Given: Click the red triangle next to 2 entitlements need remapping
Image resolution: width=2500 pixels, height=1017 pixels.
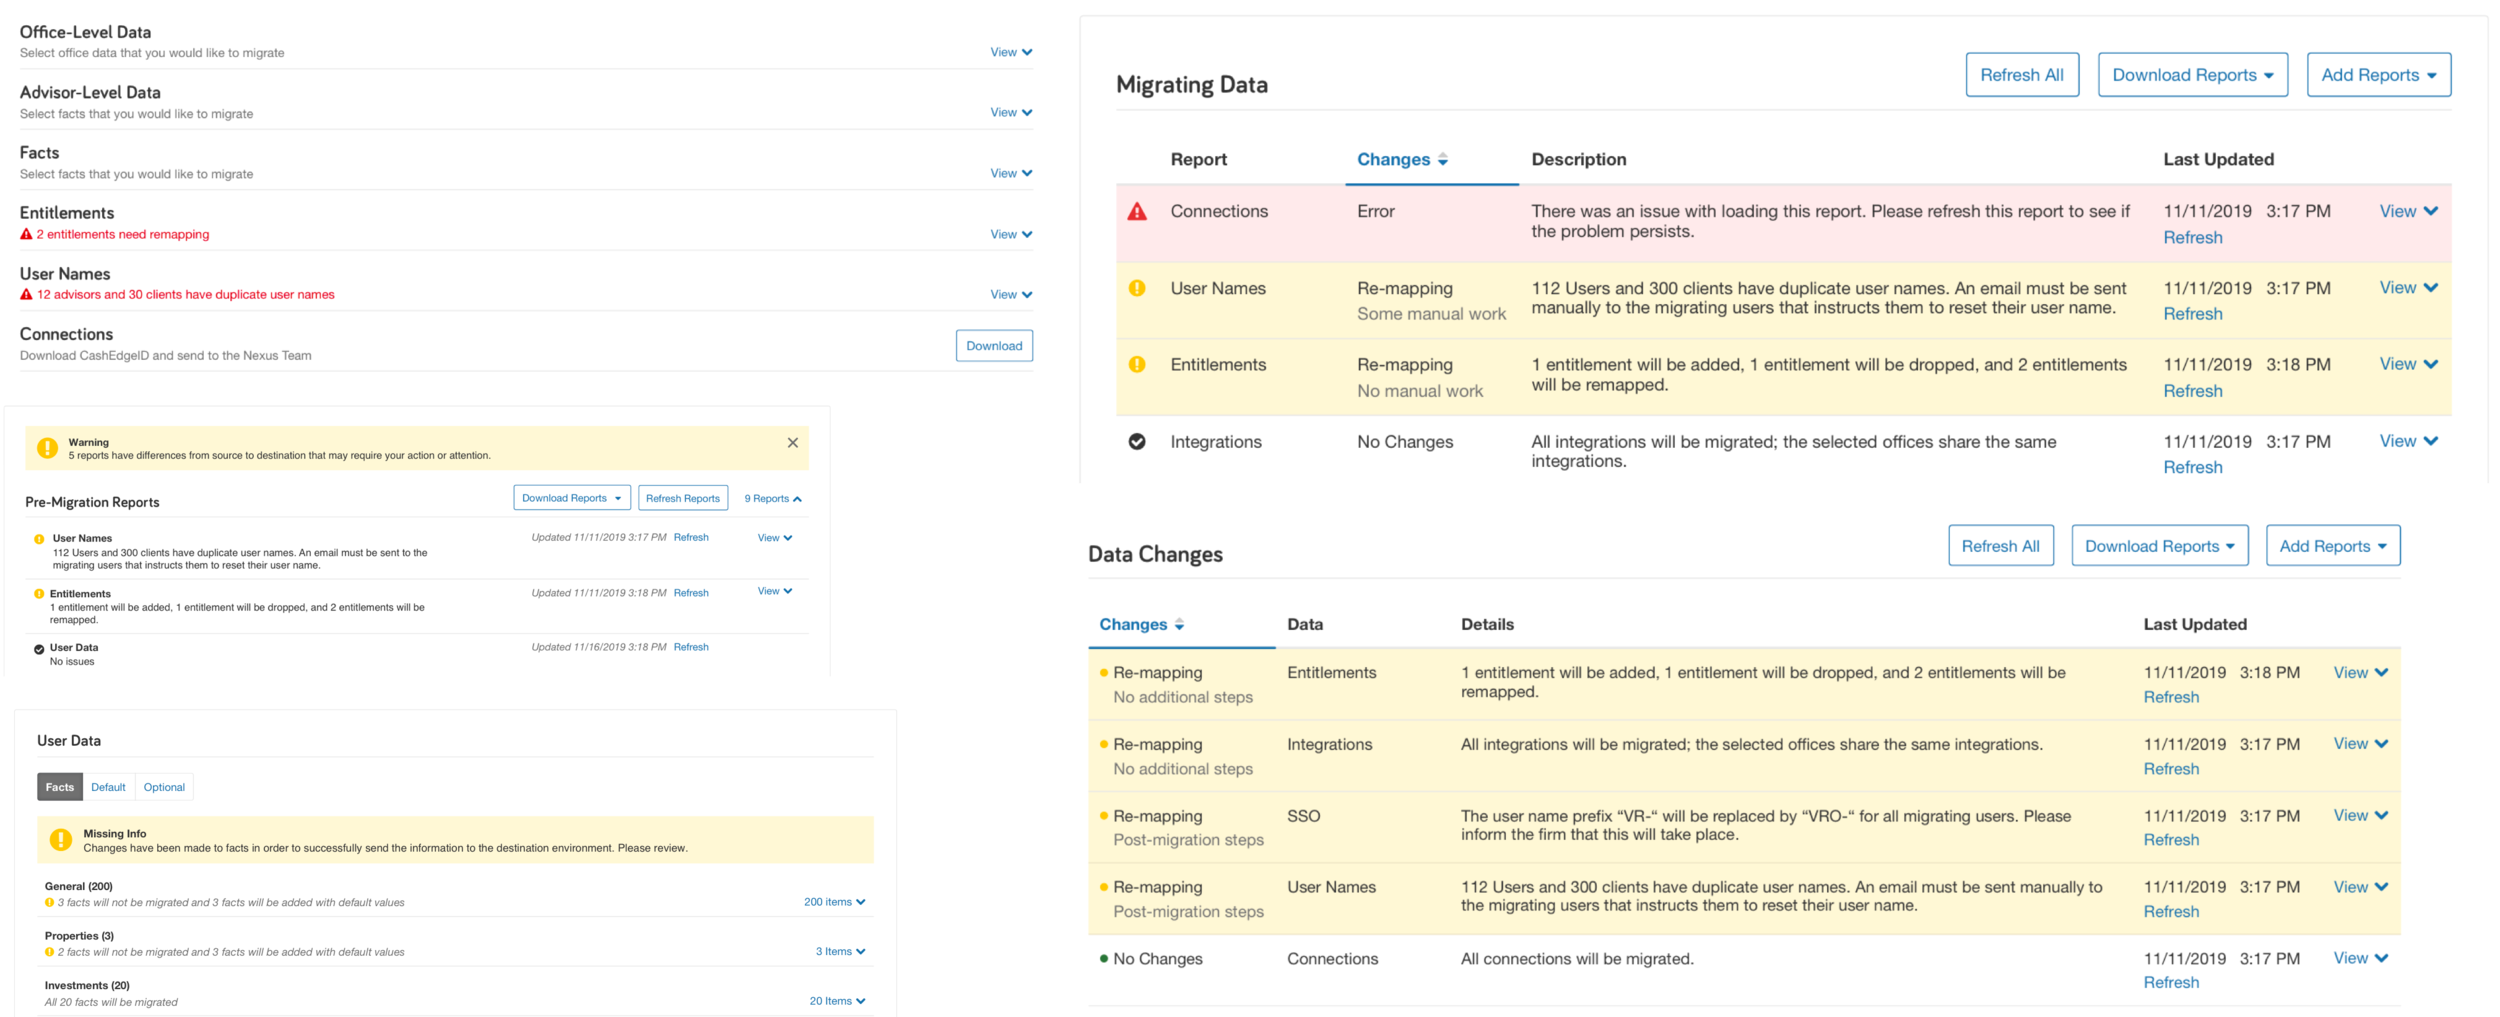Looking at the screenshot, I should pyautogui.click(x=27, y=234).
